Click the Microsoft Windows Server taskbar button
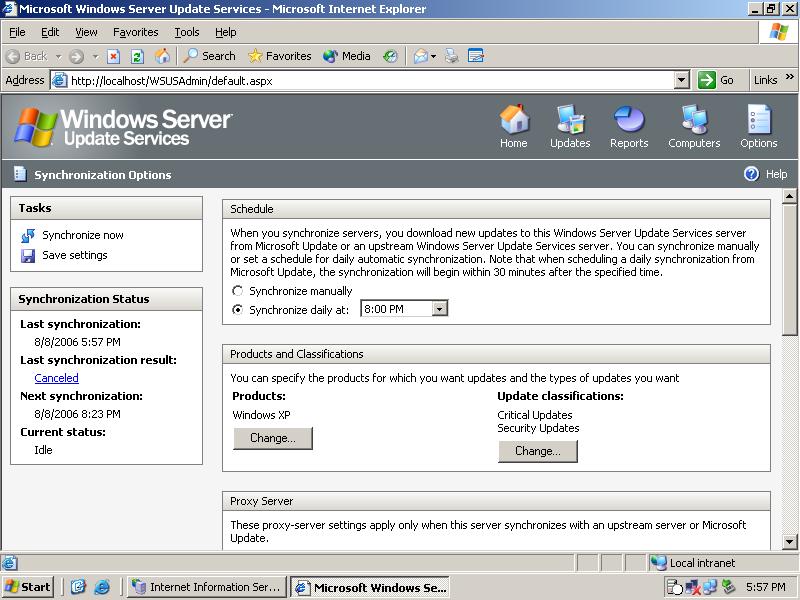Image resolution: width=800 pixels, height=600 pixels. 371,587
